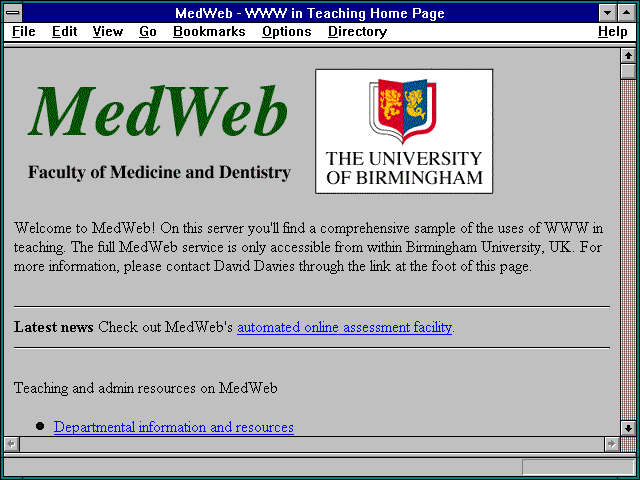Click the MedWeb title graphic
This screenshot has height=480, width=640.
point(158,111)
